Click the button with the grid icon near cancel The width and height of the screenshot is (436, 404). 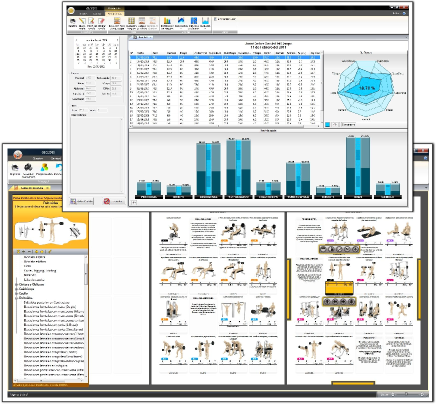(82, 201)
